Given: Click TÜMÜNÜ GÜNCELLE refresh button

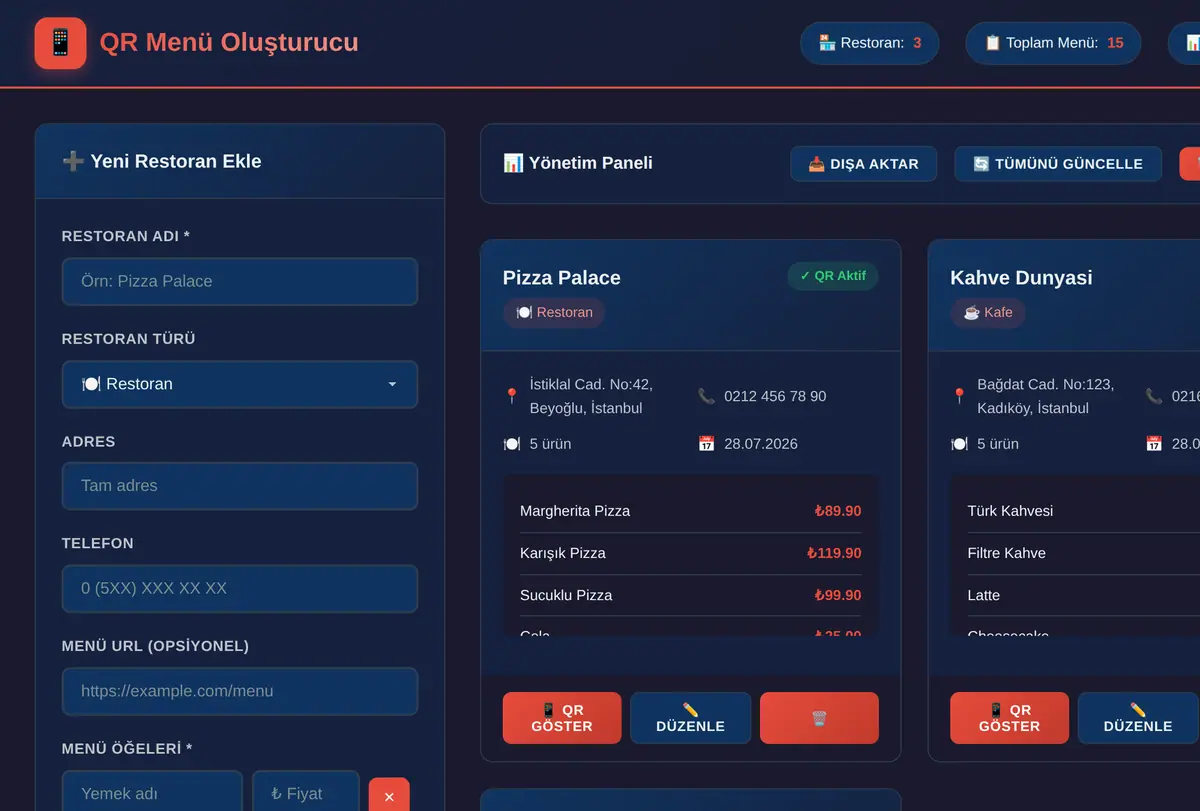Looking at the screenshot, I should click(1058, 164).
